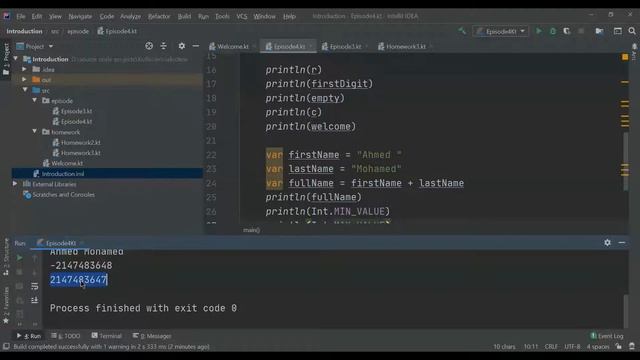Click the Run console vertical scrollbar

(626, 311)
